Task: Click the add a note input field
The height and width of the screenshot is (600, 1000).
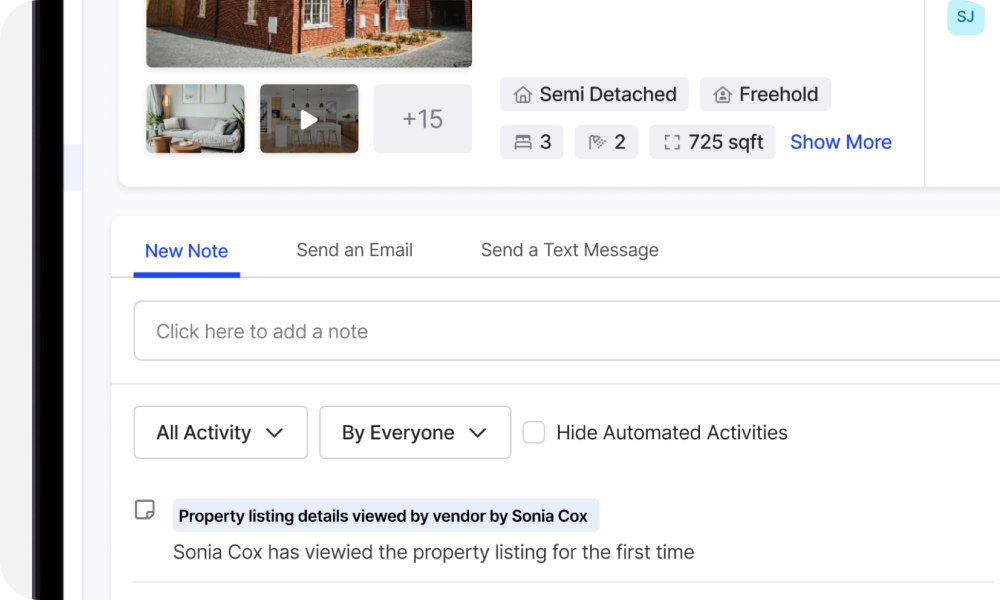Action: pyautogui.click(x=560, y=331)
